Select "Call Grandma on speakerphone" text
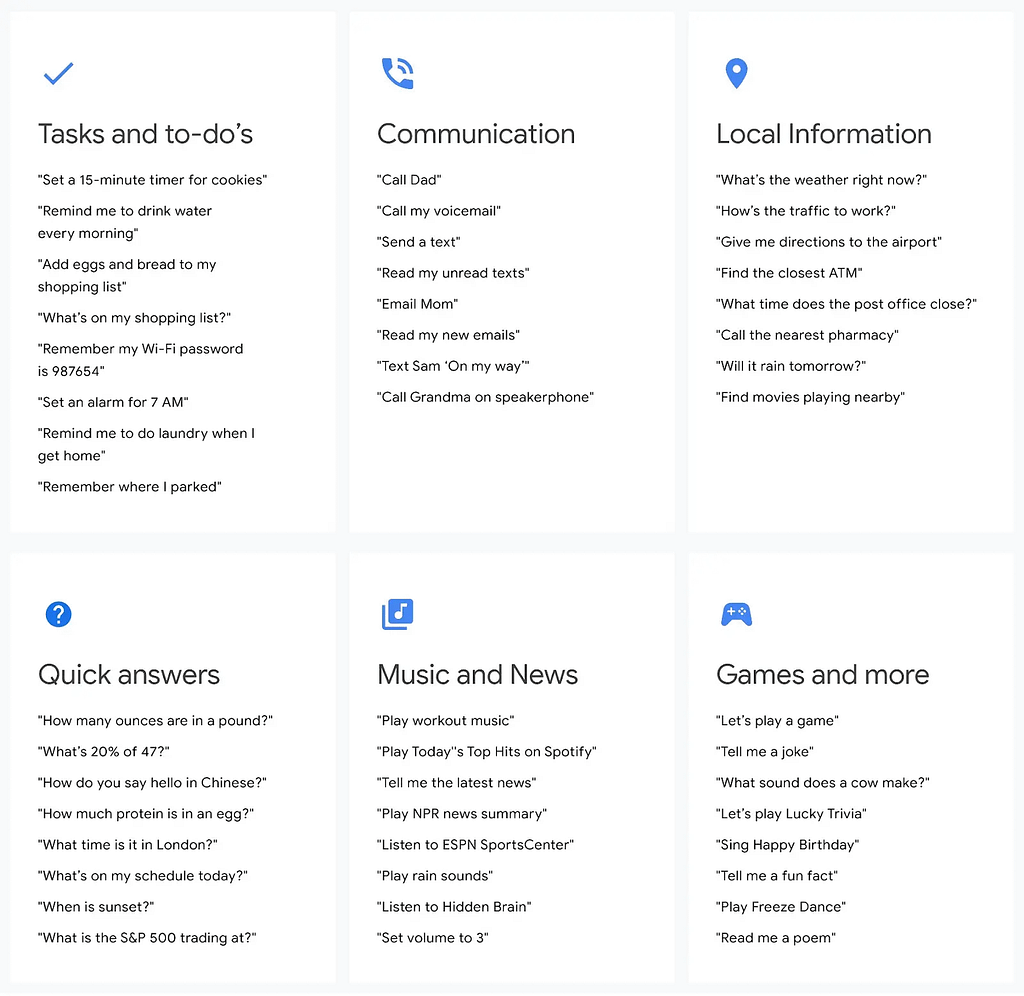This screenshot has width=1024, height=996. click(485, 397)
